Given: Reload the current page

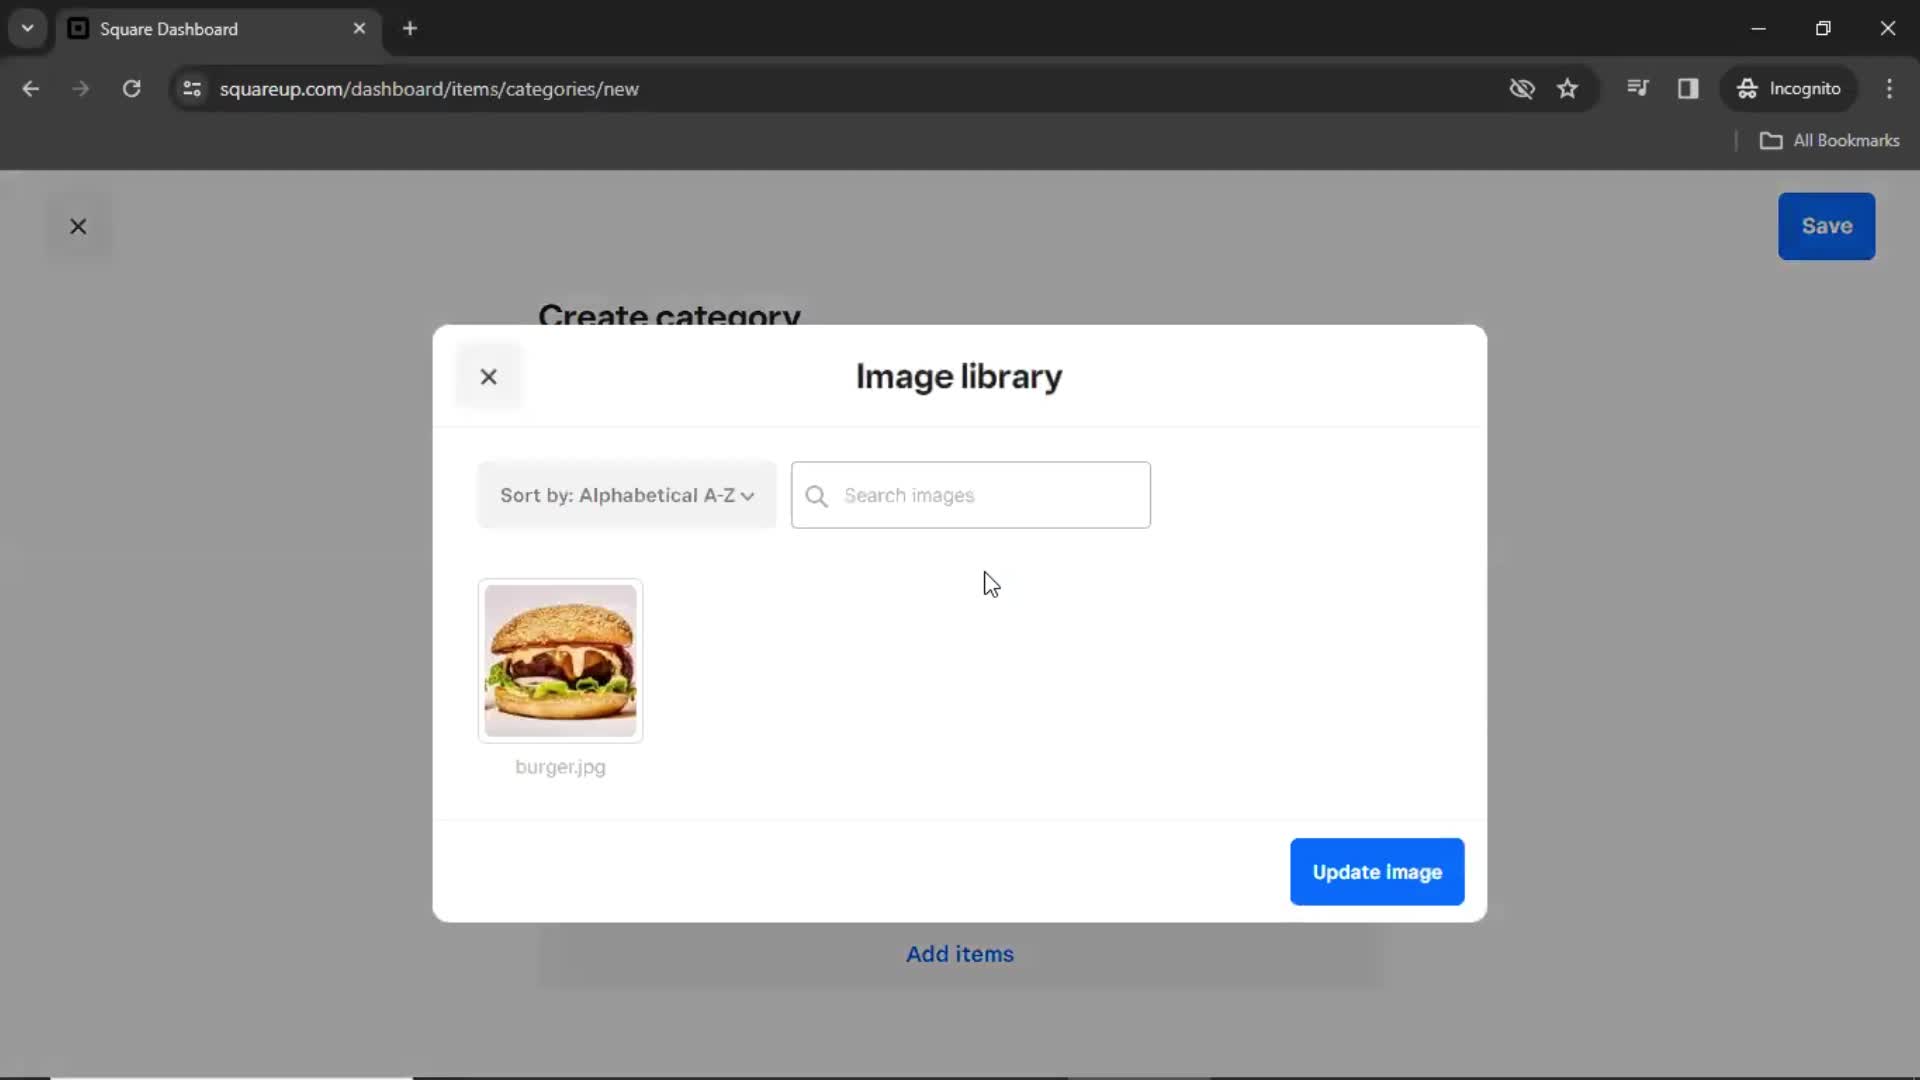Looking at the screenshot, I should tap(131, 89).
